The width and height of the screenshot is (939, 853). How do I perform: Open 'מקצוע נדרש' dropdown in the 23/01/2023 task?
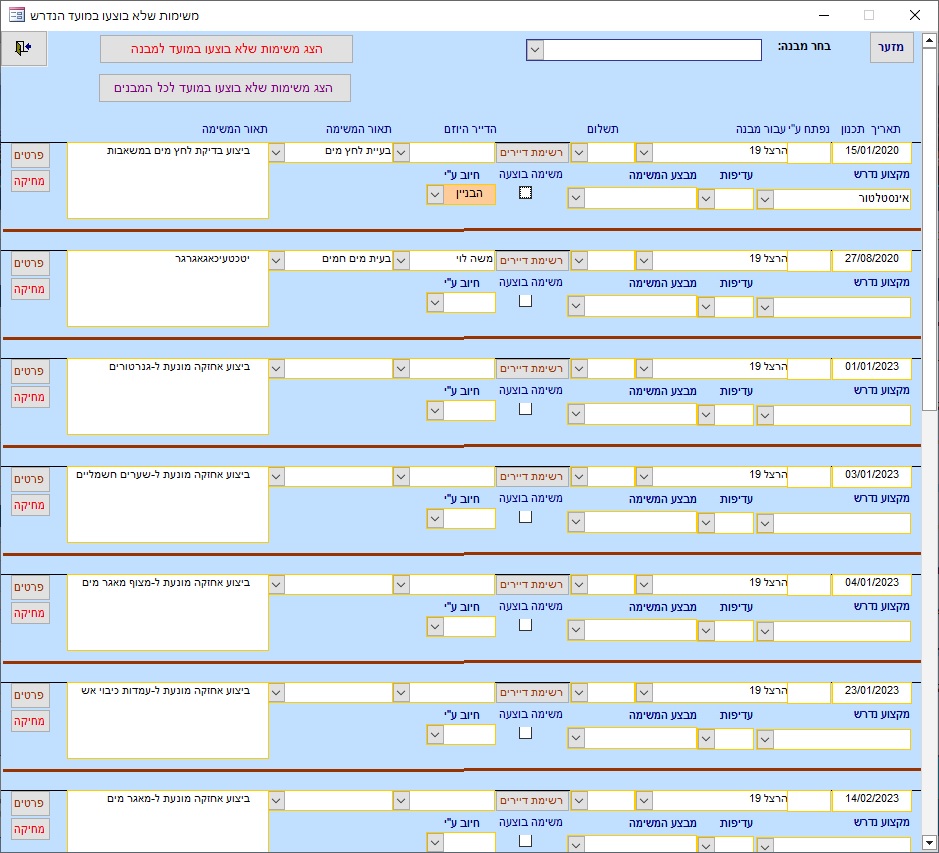(765, 739)
